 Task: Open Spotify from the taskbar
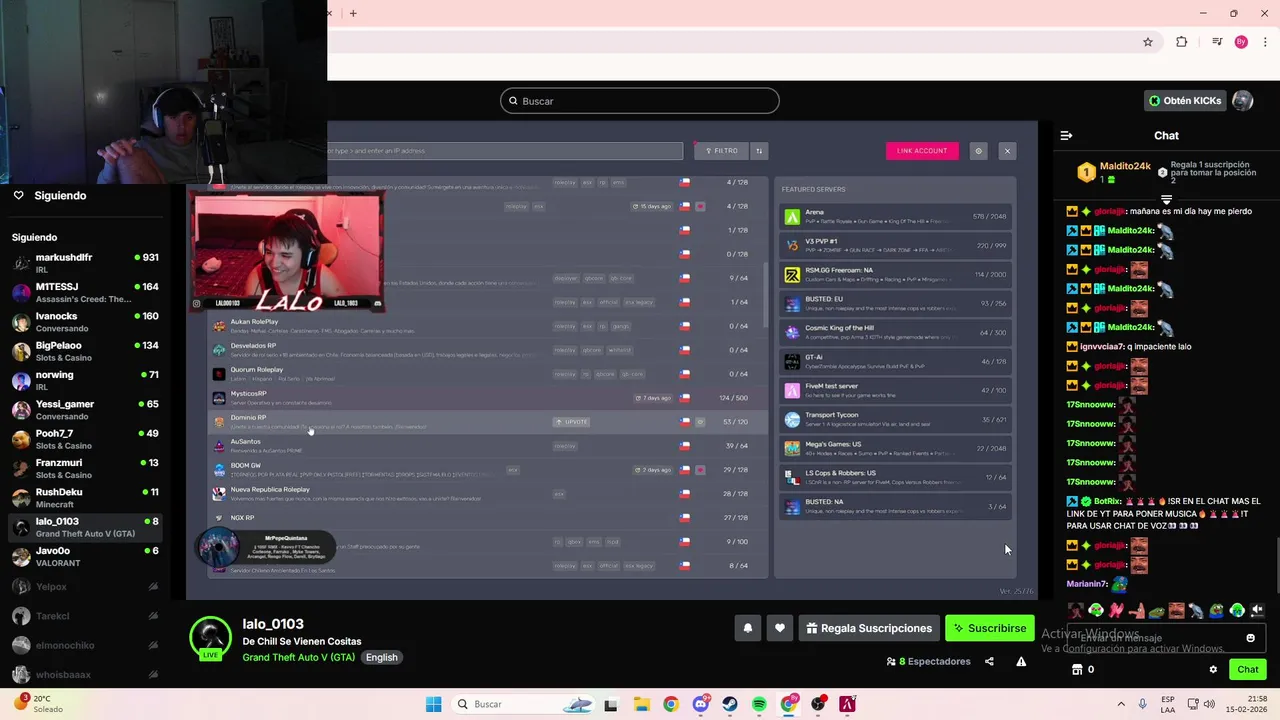point(759,704)
